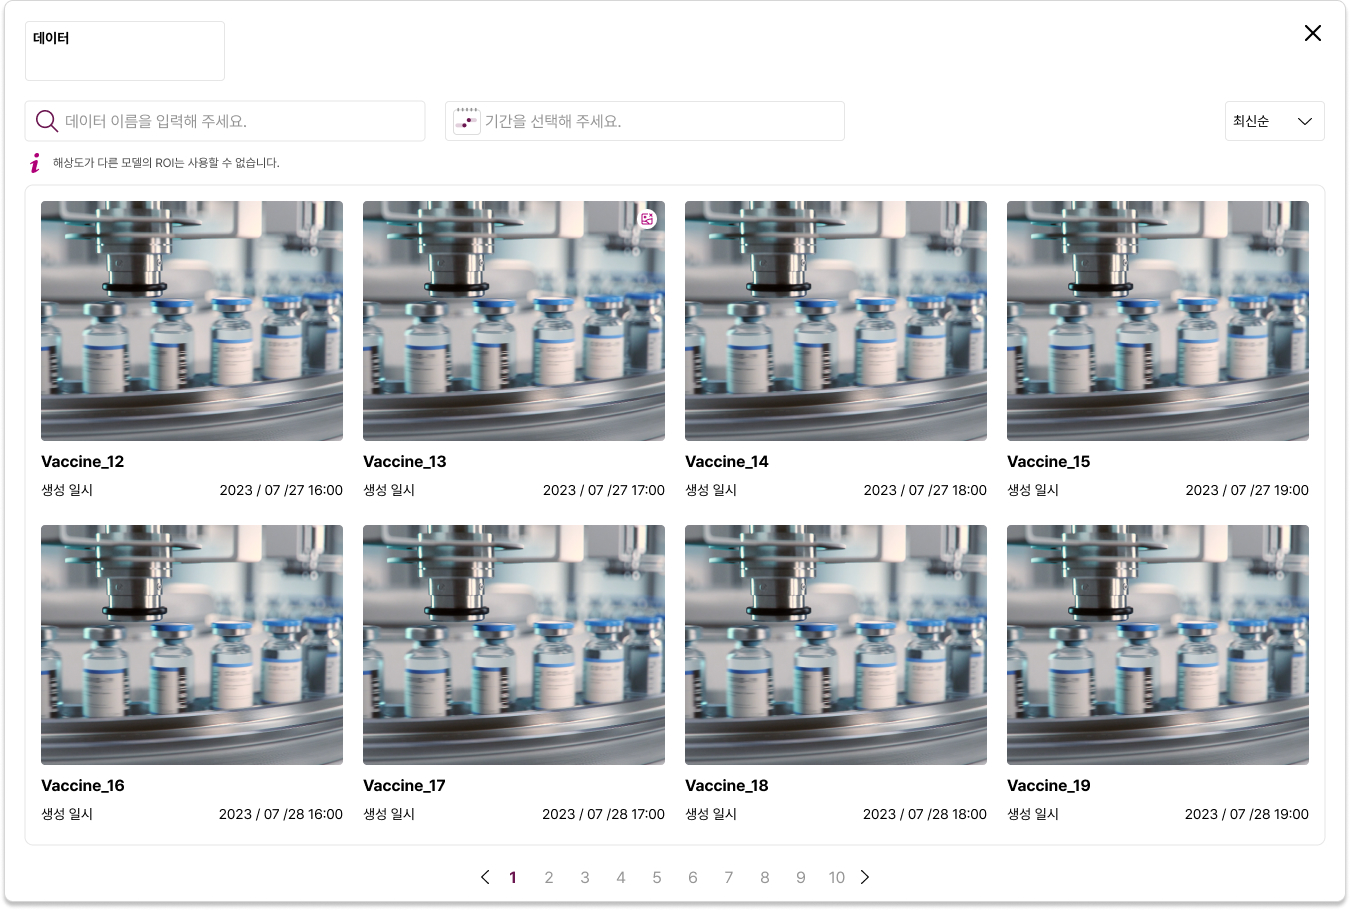Go to page 8
1350x910 pixels.
[765, 877]
